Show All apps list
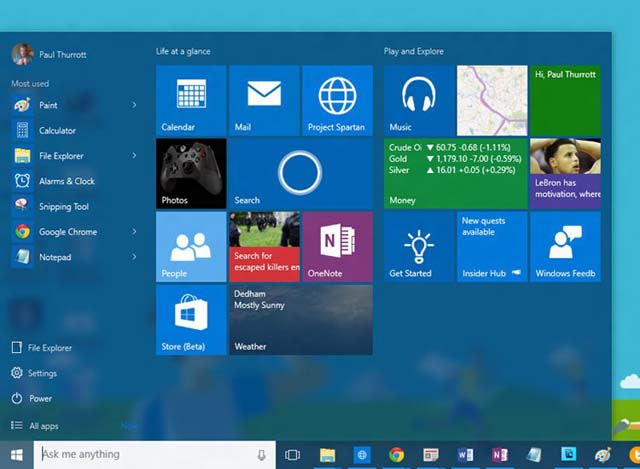The width and height of the screenshot is (640, 469). 35,425
